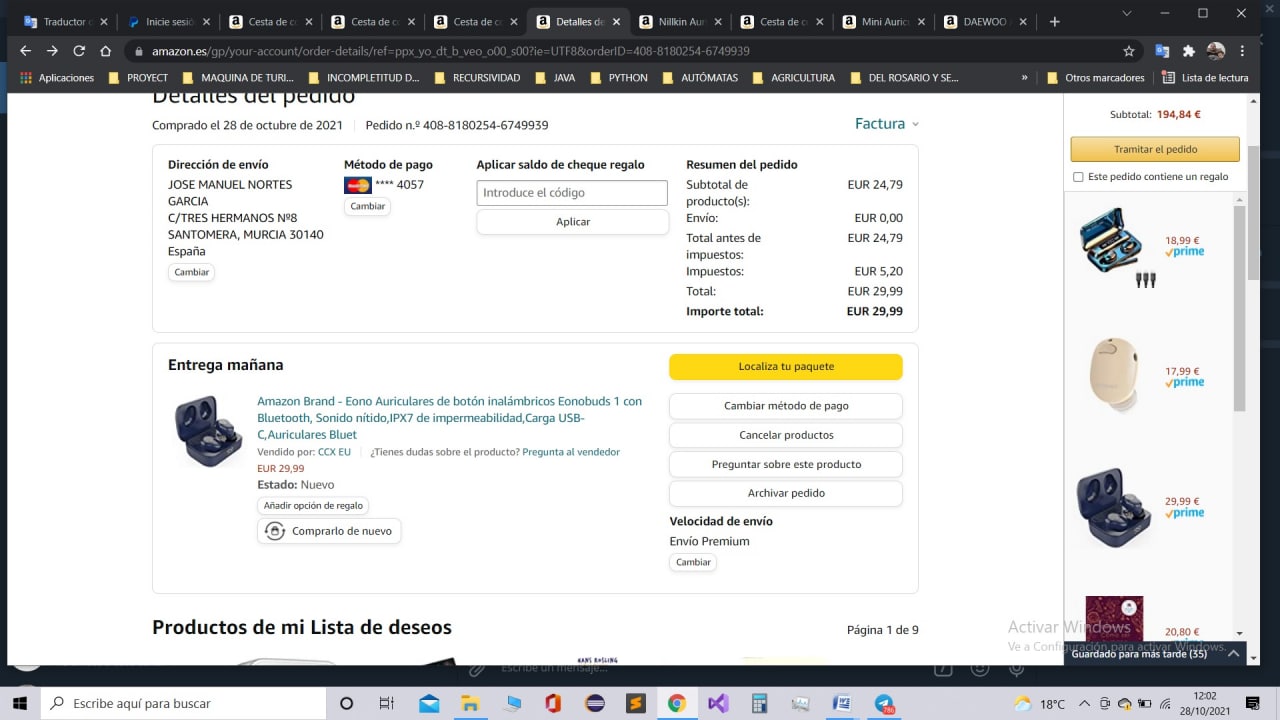Open the Calculator from the Windows taskbar

click(x=759, y=703)
